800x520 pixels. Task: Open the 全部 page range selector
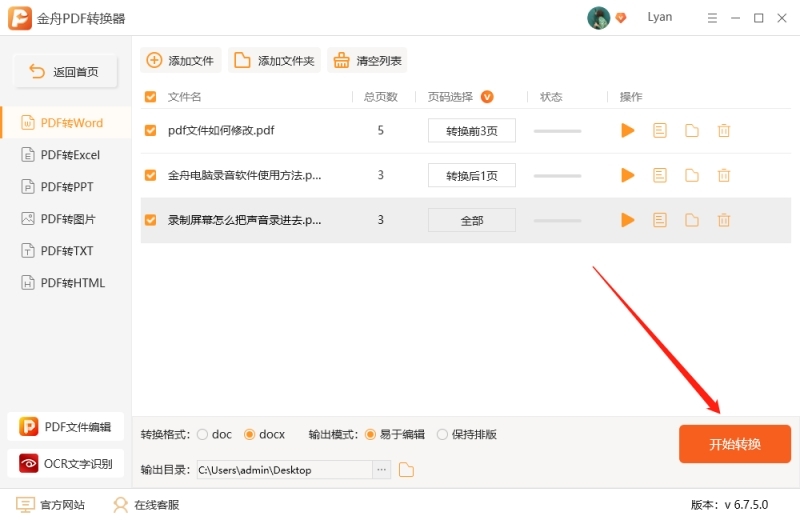[472, 220]
